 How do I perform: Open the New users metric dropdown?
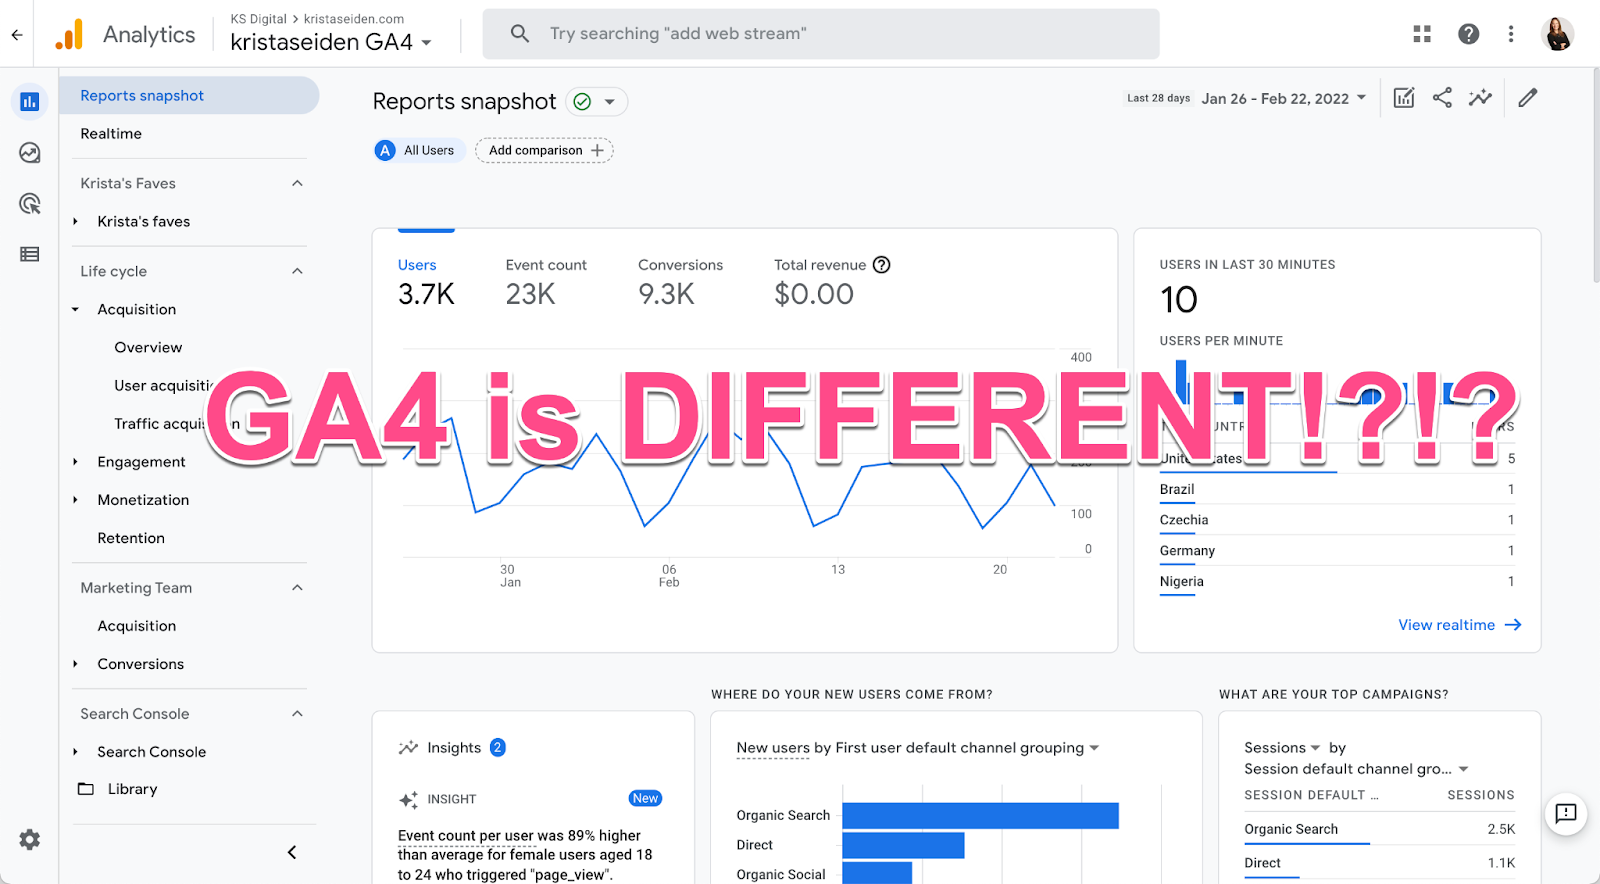click(918, 748)
